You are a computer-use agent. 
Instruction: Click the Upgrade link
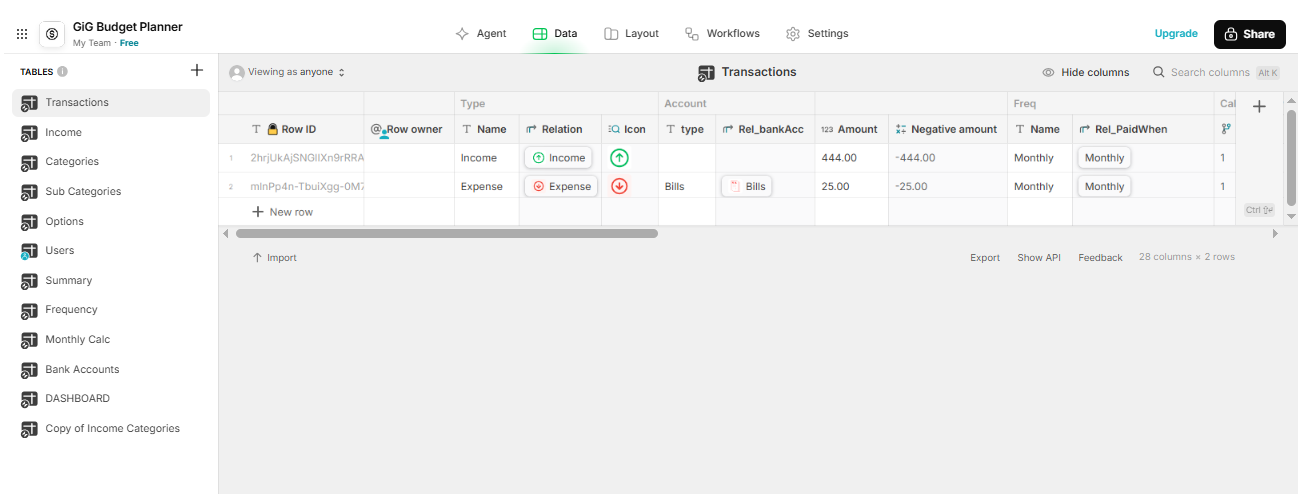click(x=1176, y=33)
